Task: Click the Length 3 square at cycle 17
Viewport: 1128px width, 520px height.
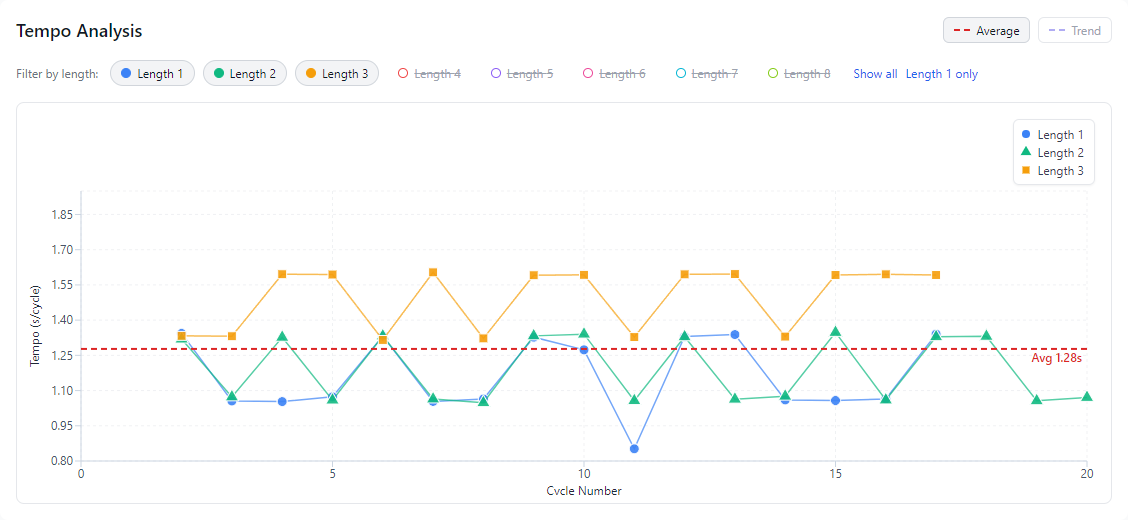Action: [x=936, y=275]
